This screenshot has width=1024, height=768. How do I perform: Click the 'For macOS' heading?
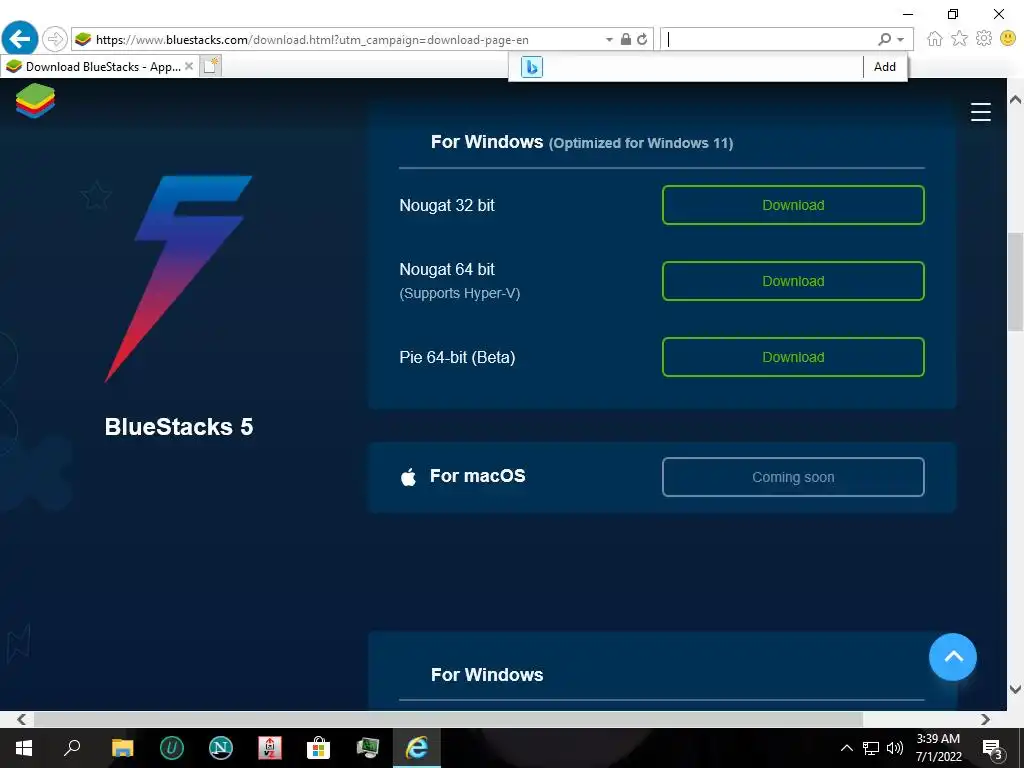point(477,476)
